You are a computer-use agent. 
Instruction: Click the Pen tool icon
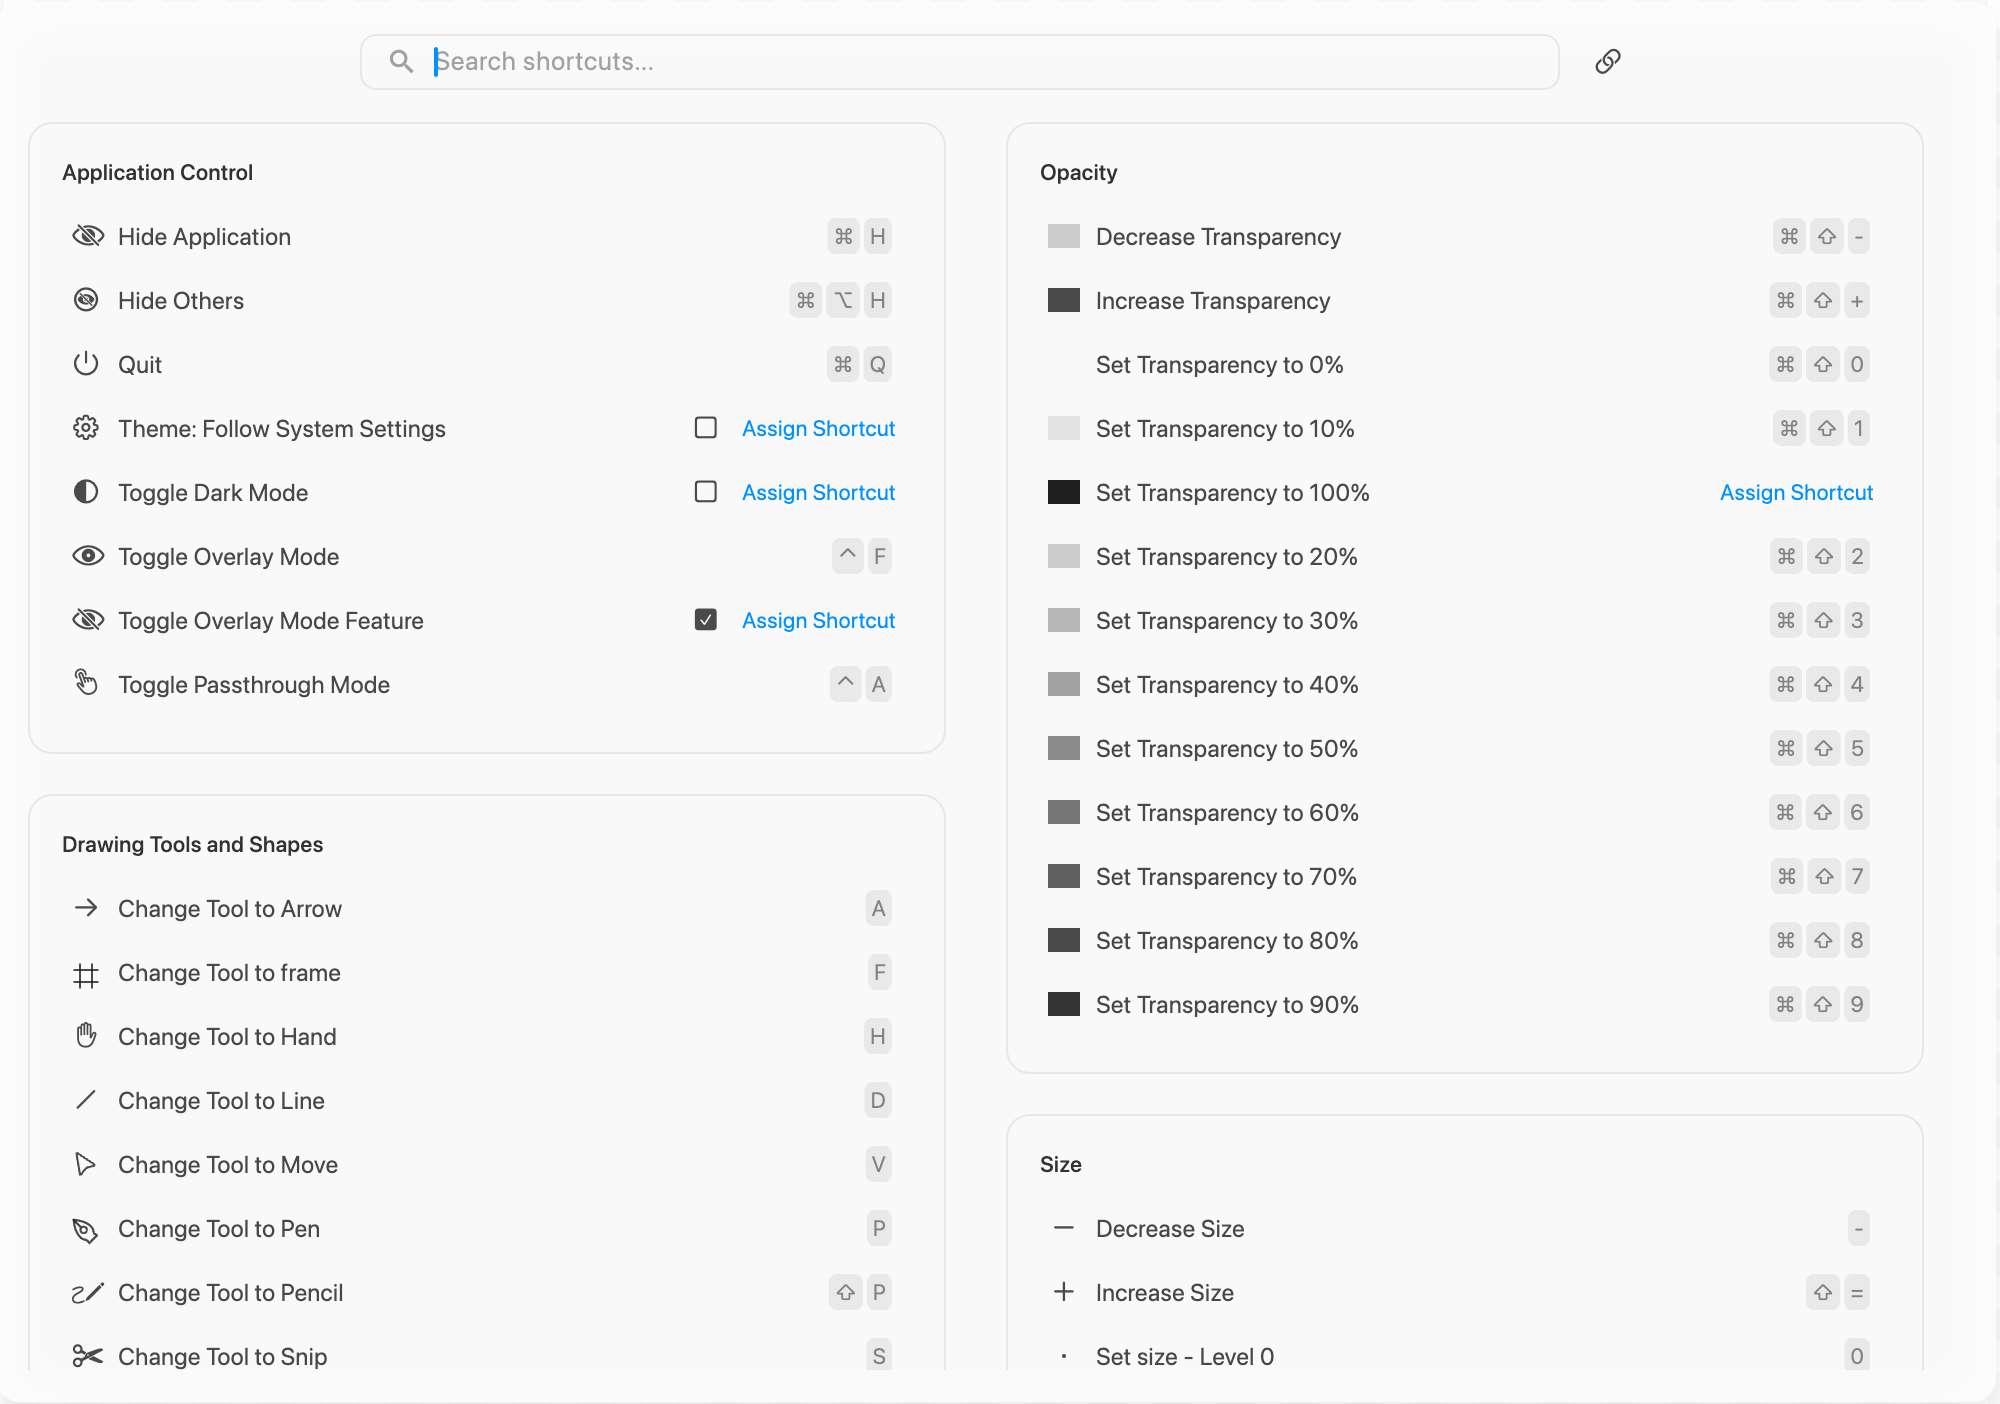[x=86, y=1230]
